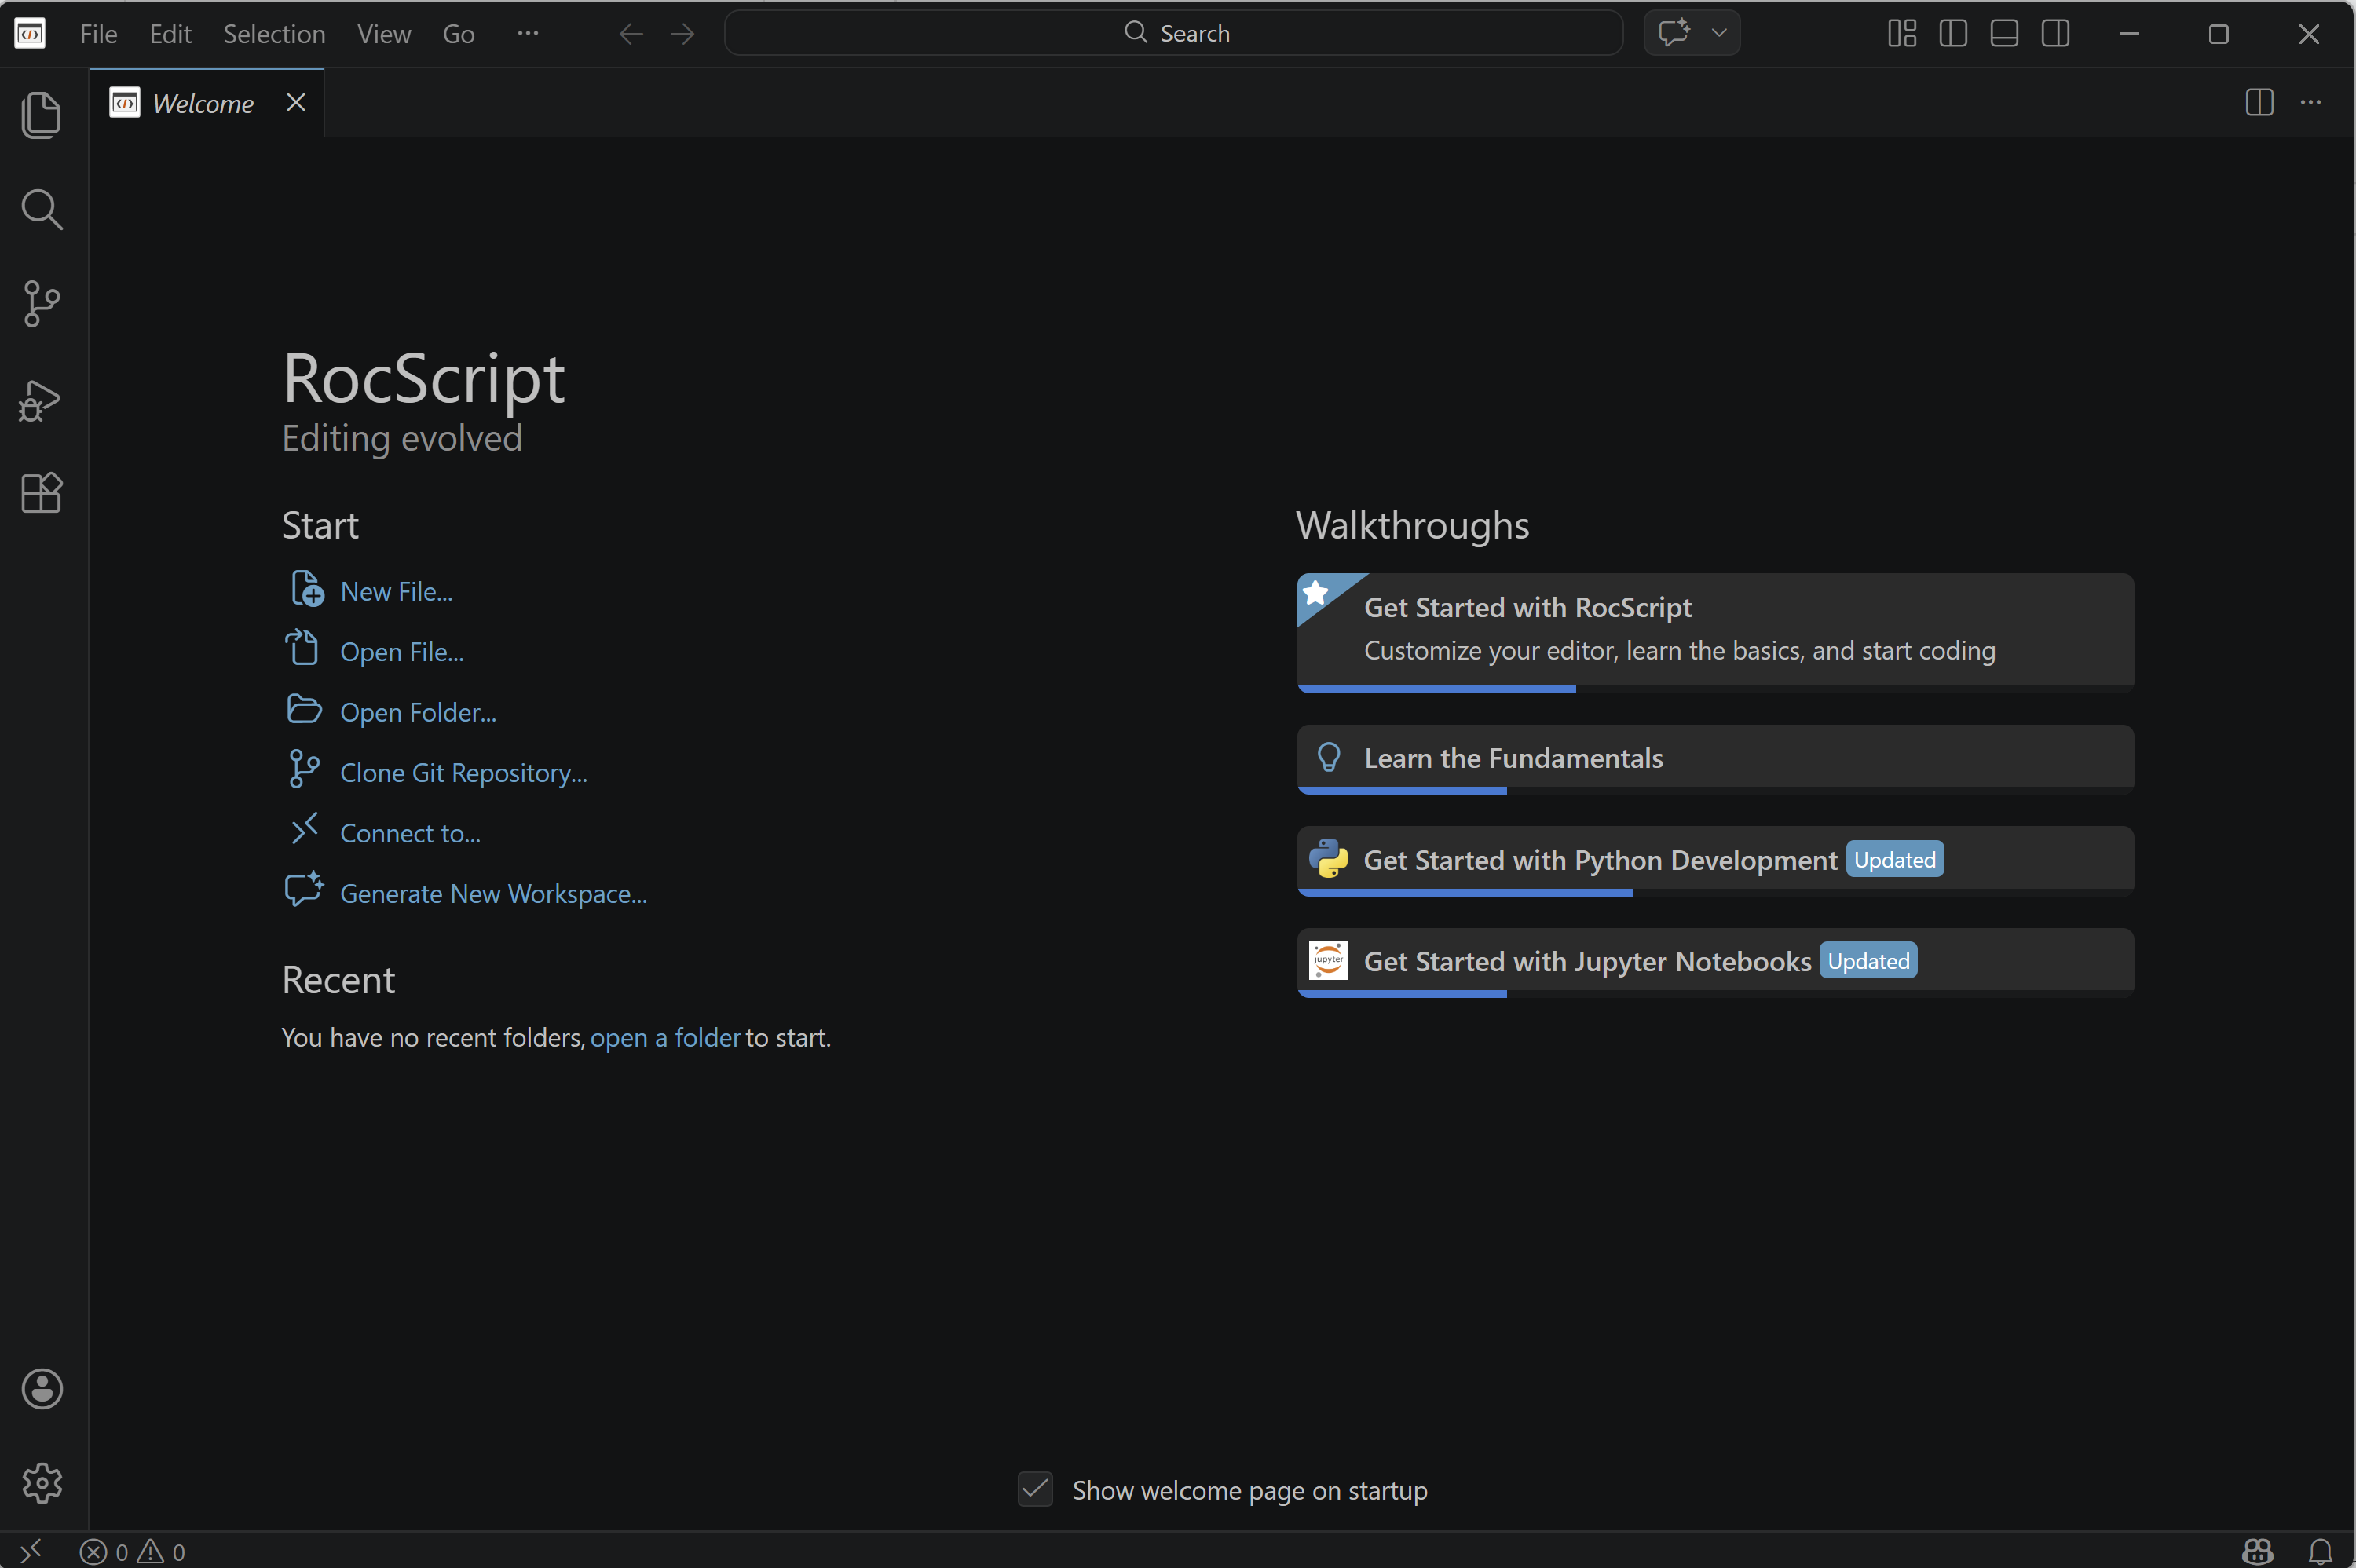Viewport: 2356px width, 1568px height.
Task: Click Generate New Workspace... link
Action: (x=494, y=893)
